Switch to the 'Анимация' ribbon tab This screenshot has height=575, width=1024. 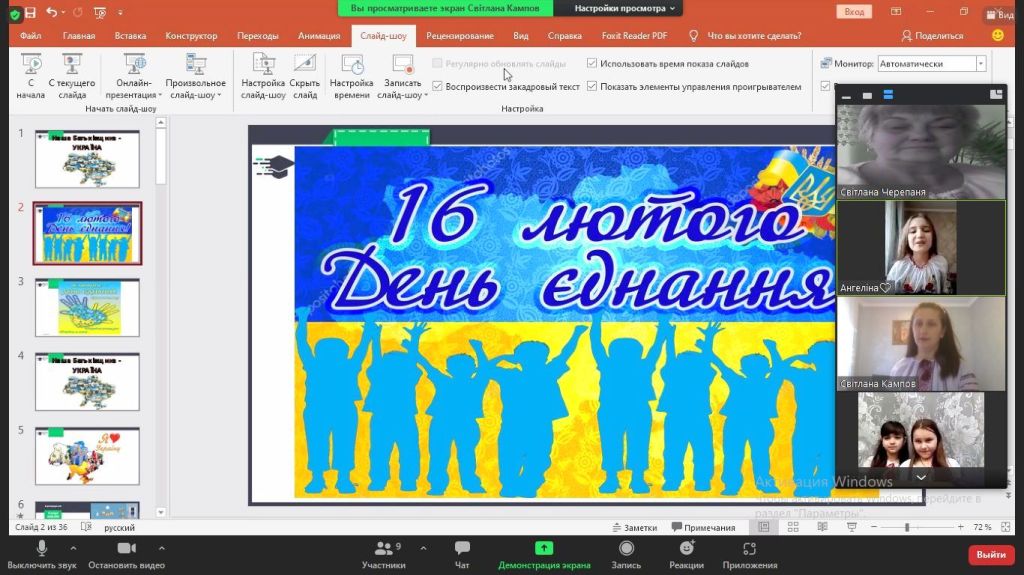319,36
